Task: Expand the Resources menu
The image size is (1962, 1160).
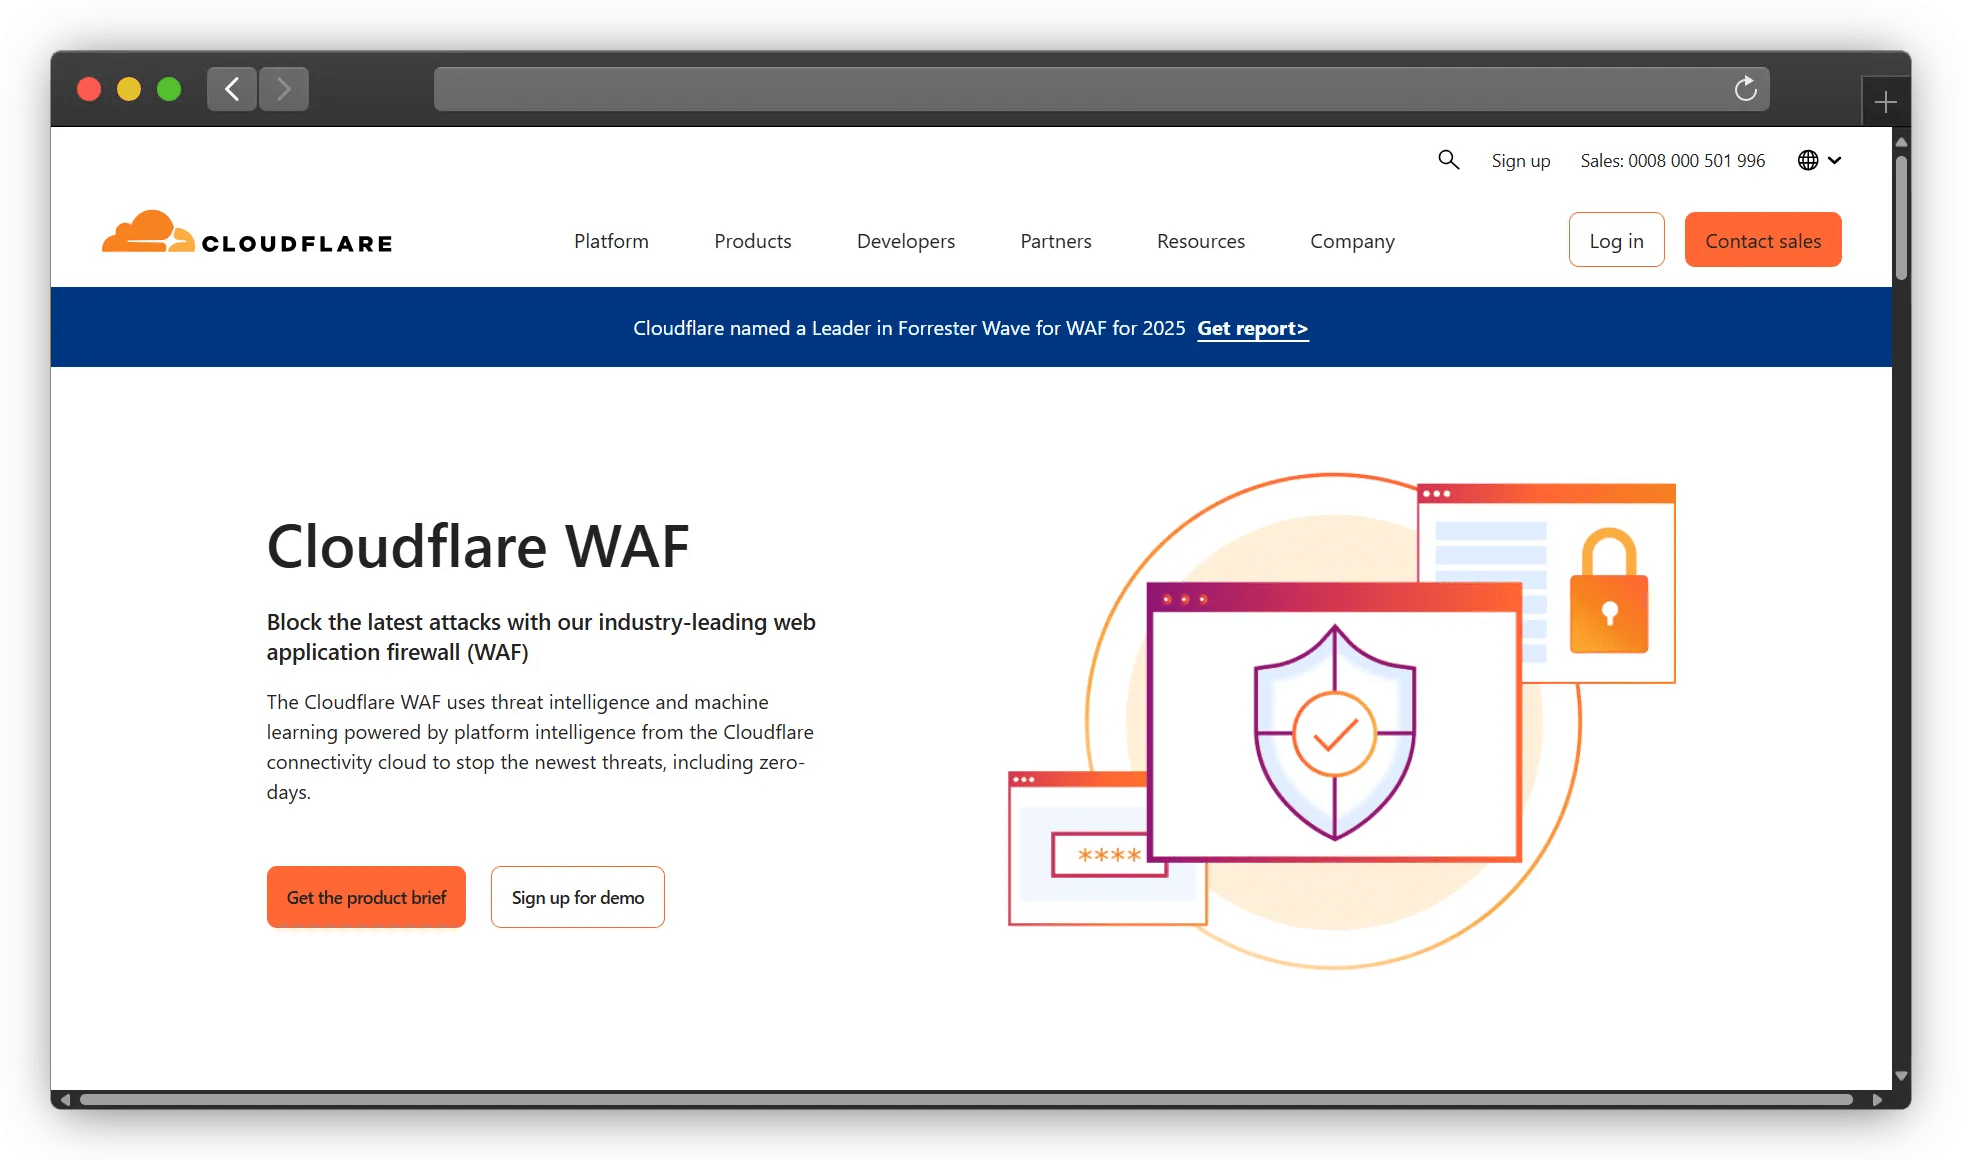Action: [1200, 241]
